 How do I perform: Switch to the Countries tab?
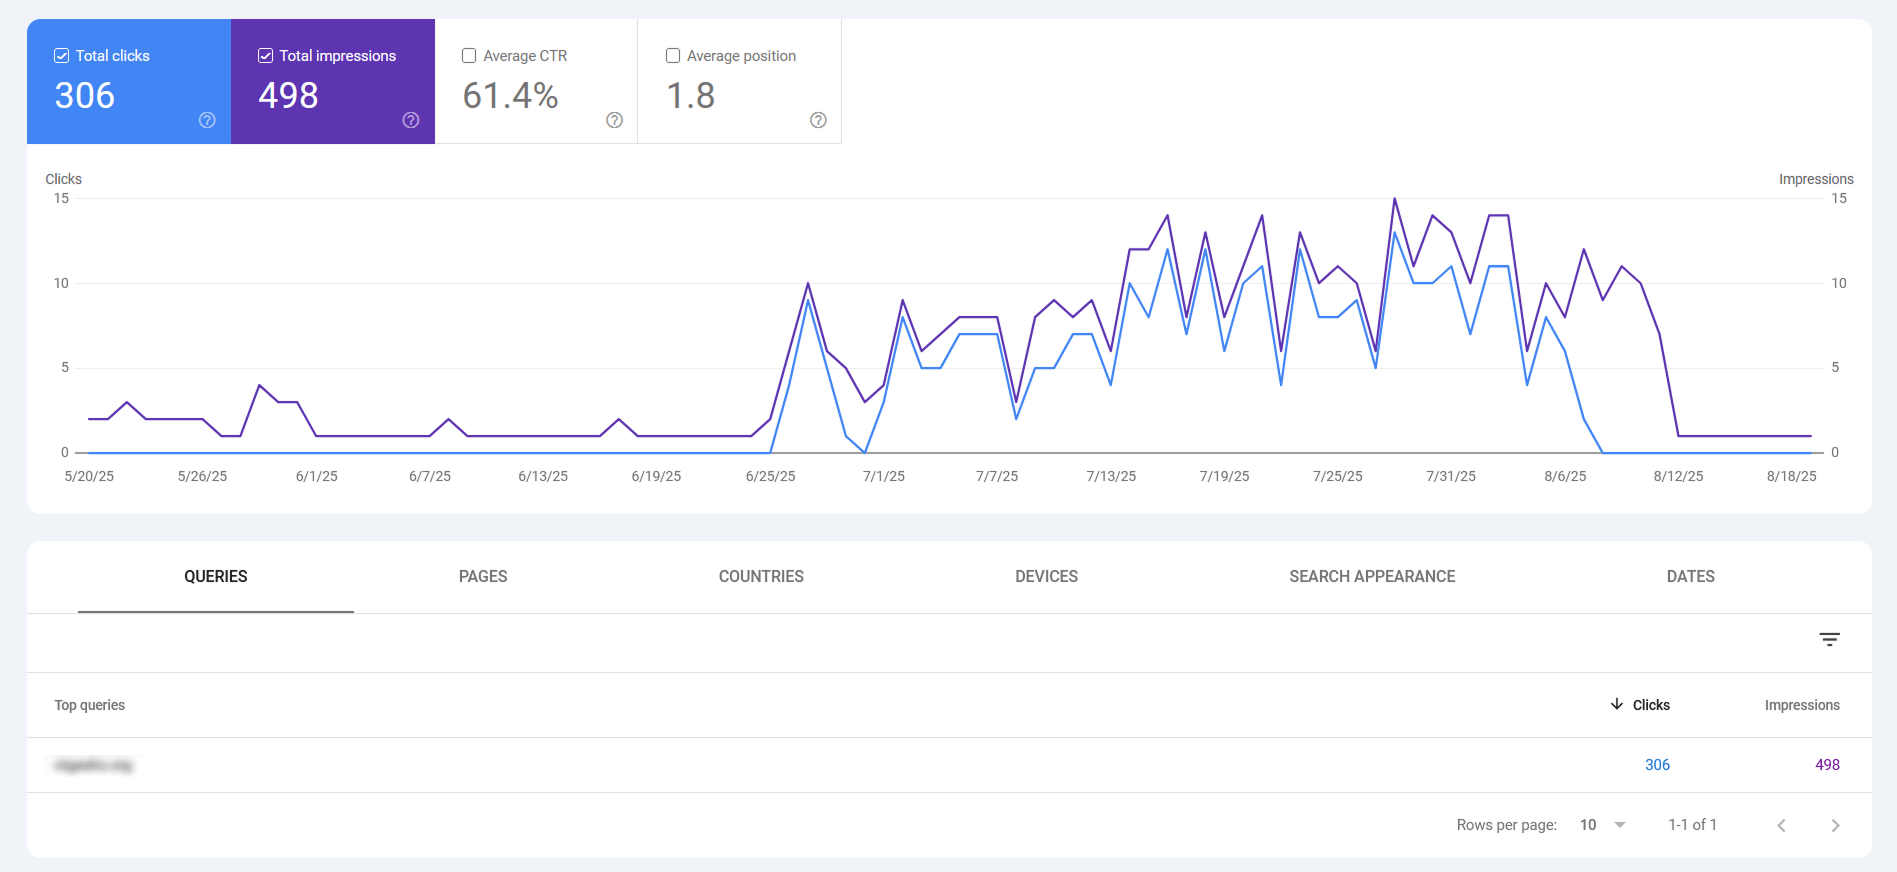761,577
